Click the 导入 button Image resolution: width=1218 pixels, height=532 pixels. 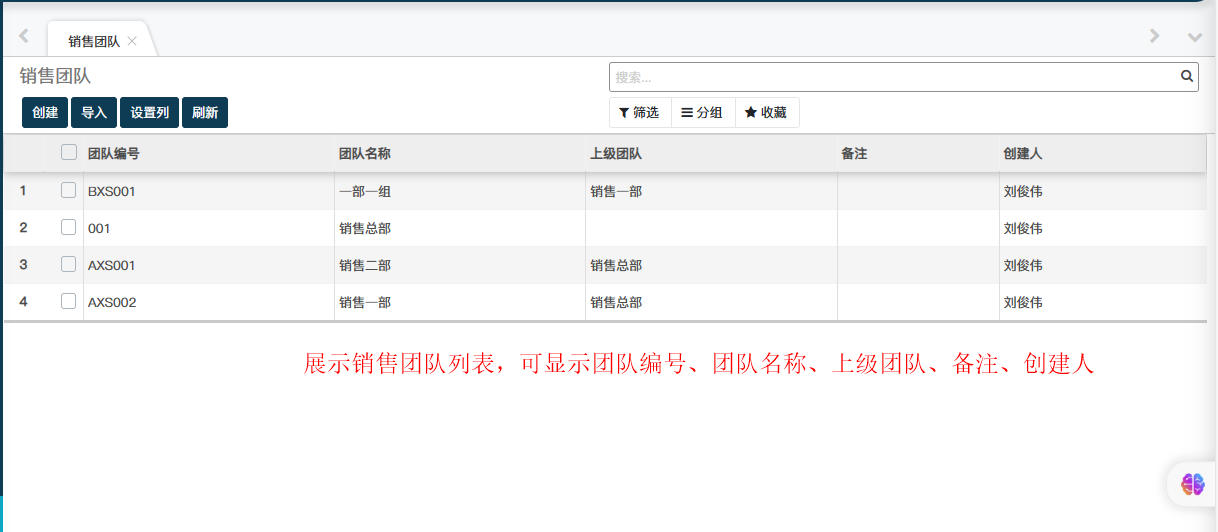tap(94, 113)
